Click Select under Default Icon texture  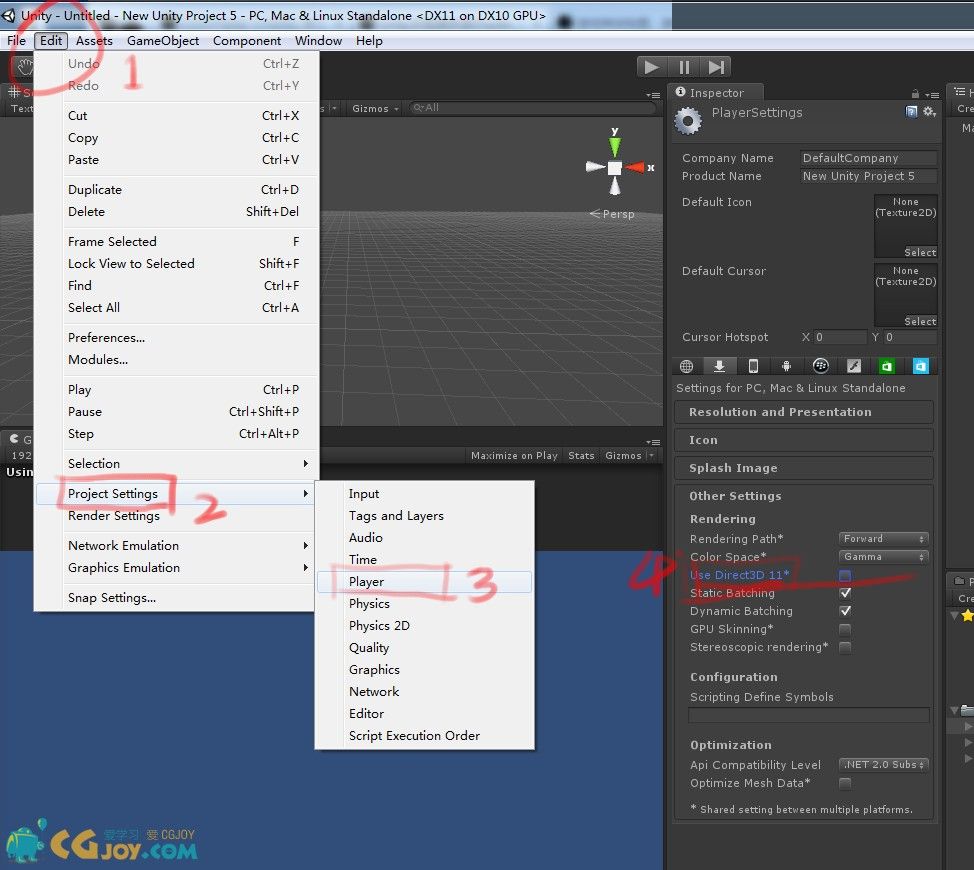(x=920, y=252)
